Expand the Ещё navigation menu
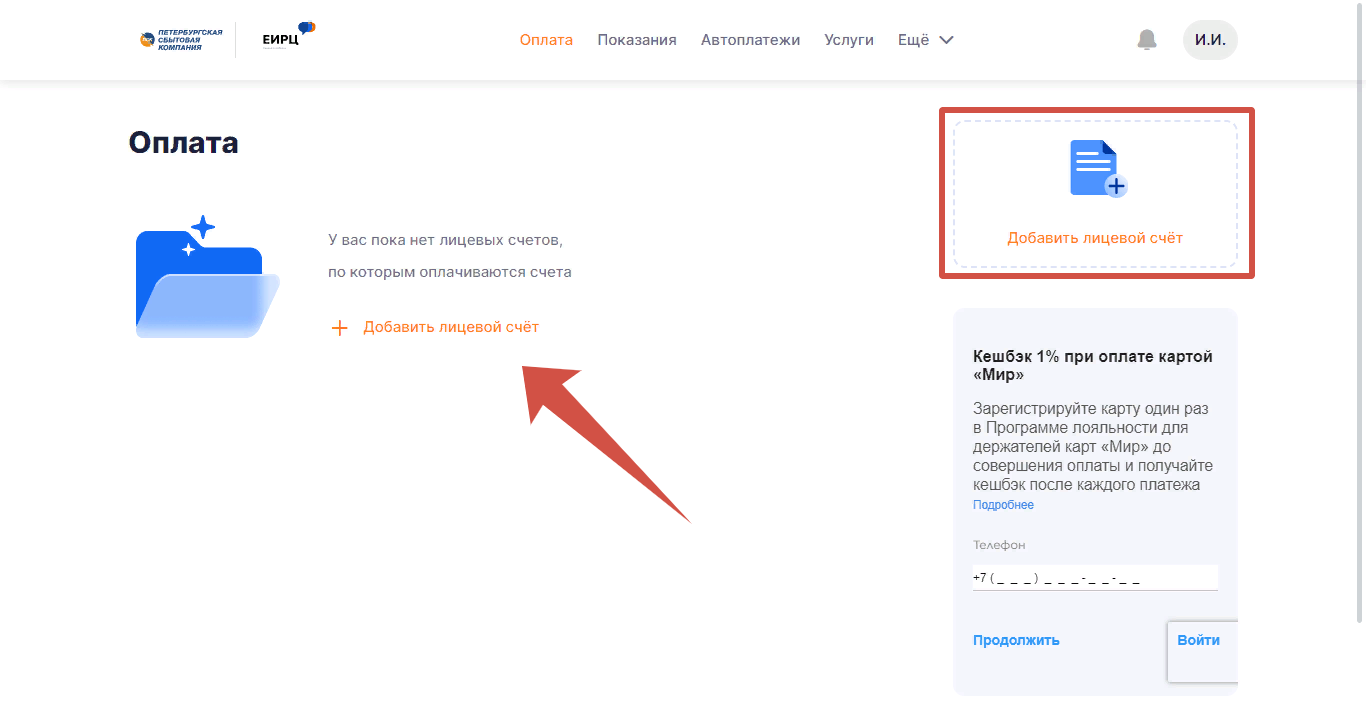Screen dimensions: 1366x714 click(914, 40)
